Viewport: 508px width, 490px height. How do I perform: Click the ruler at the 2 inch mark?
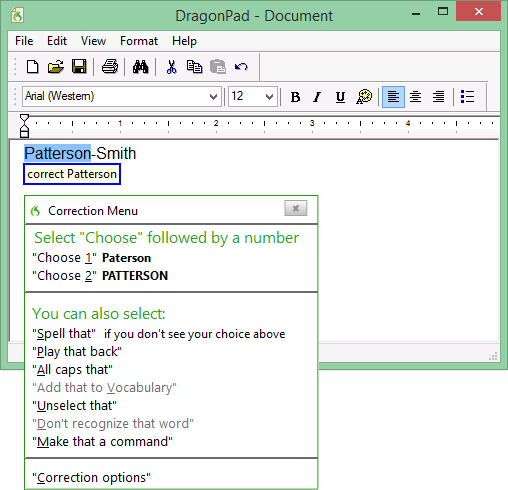pyautogui.click(x=216, y=124)
